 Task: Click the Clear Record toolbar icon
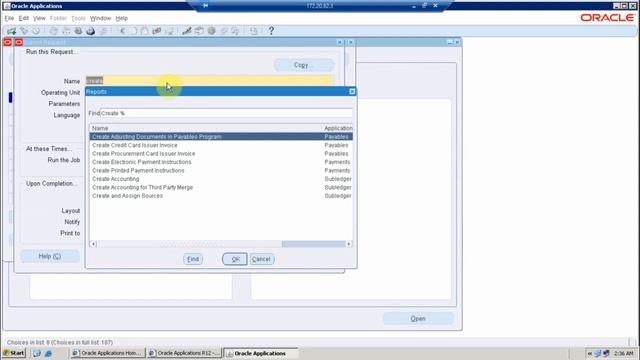pyautogui.click(x=156, y=31)
